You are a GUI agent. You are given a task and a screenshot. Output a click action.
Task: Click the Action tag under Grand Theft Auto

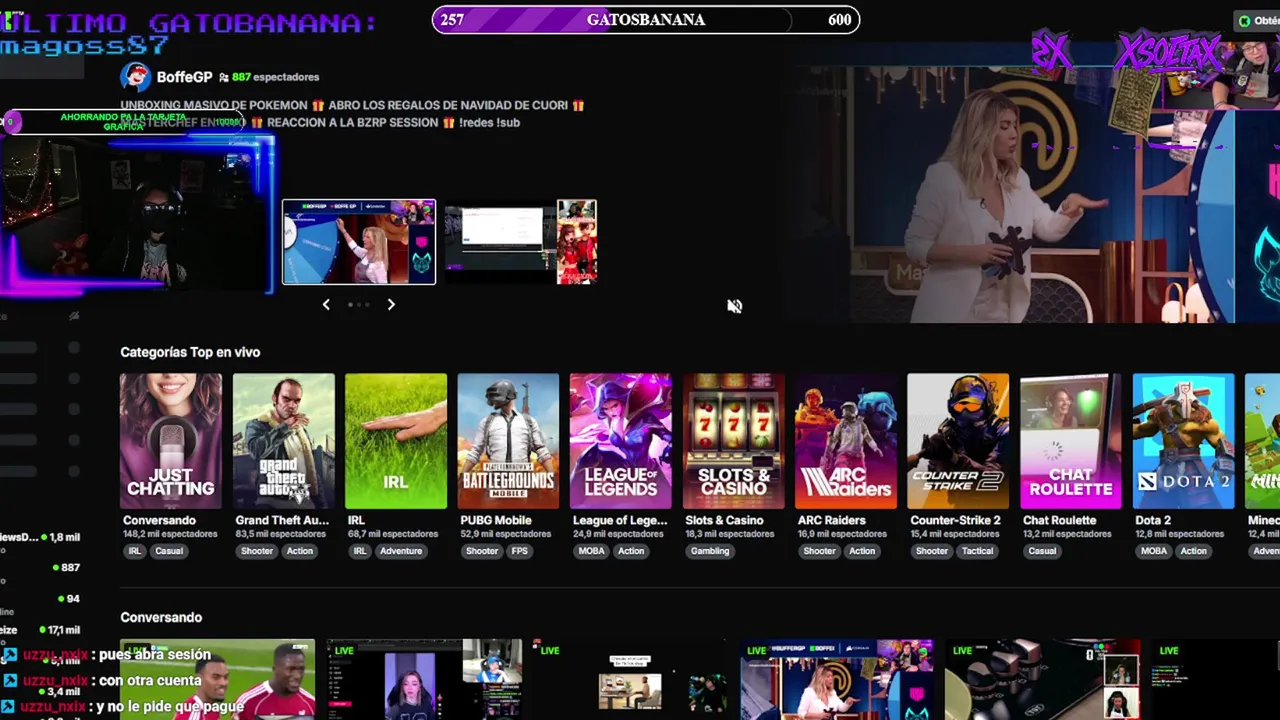point(300,551)
